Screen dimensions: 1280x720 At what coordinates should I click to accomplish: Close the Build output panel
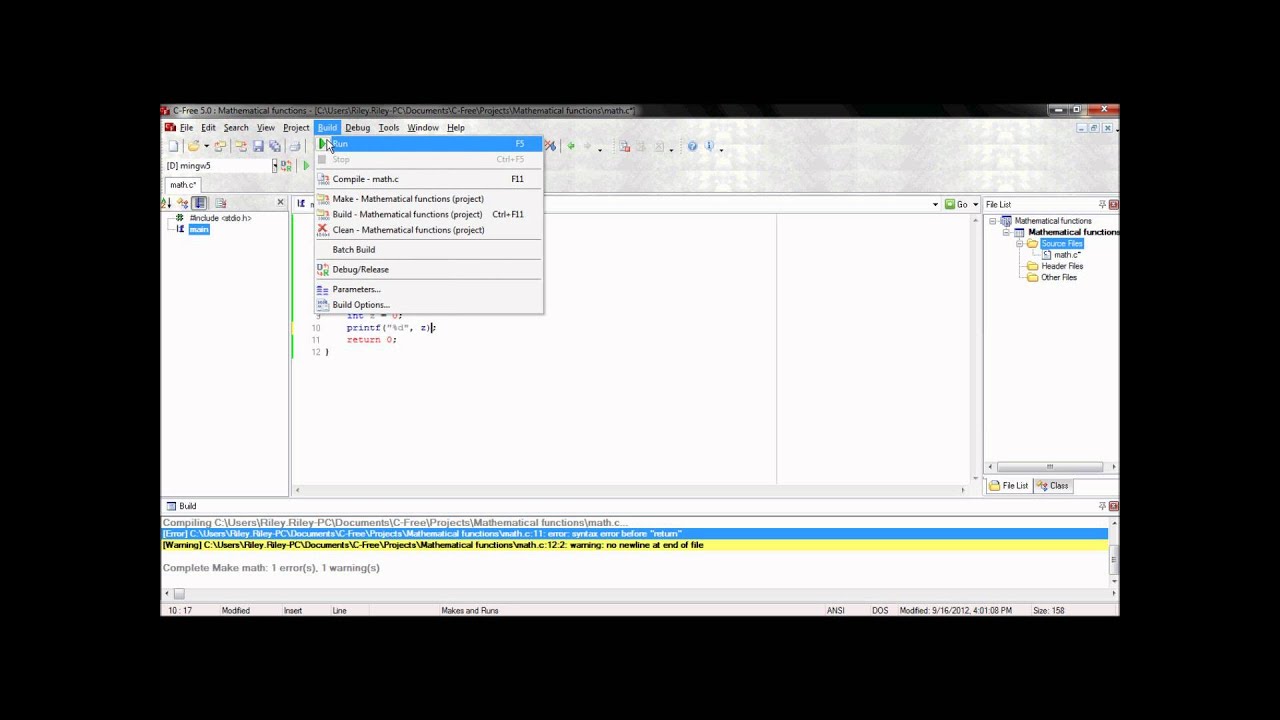point(1114,507)
